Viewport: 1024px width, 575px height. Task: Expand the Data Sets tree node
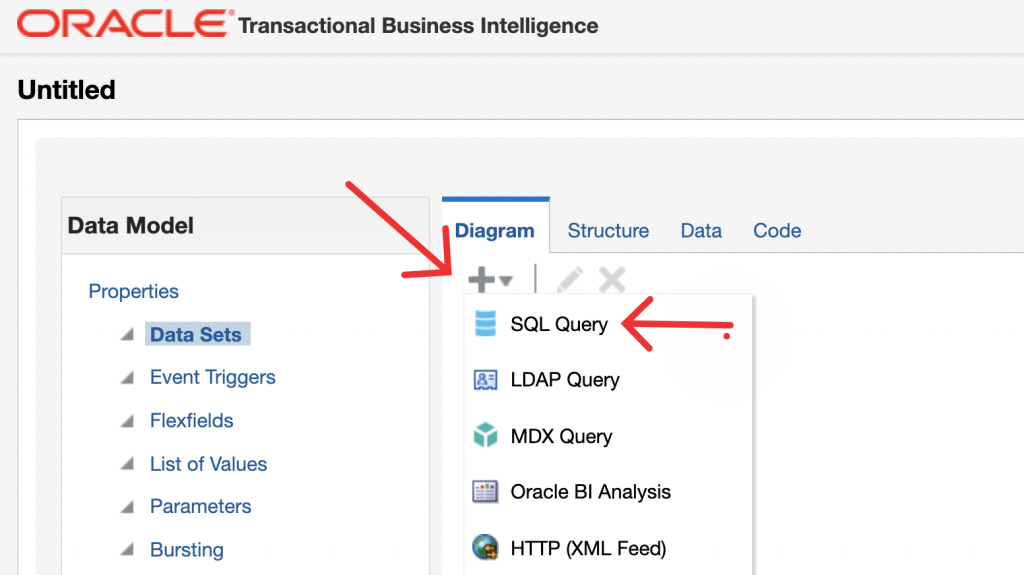pyautogui.click(x=127, y=335)
